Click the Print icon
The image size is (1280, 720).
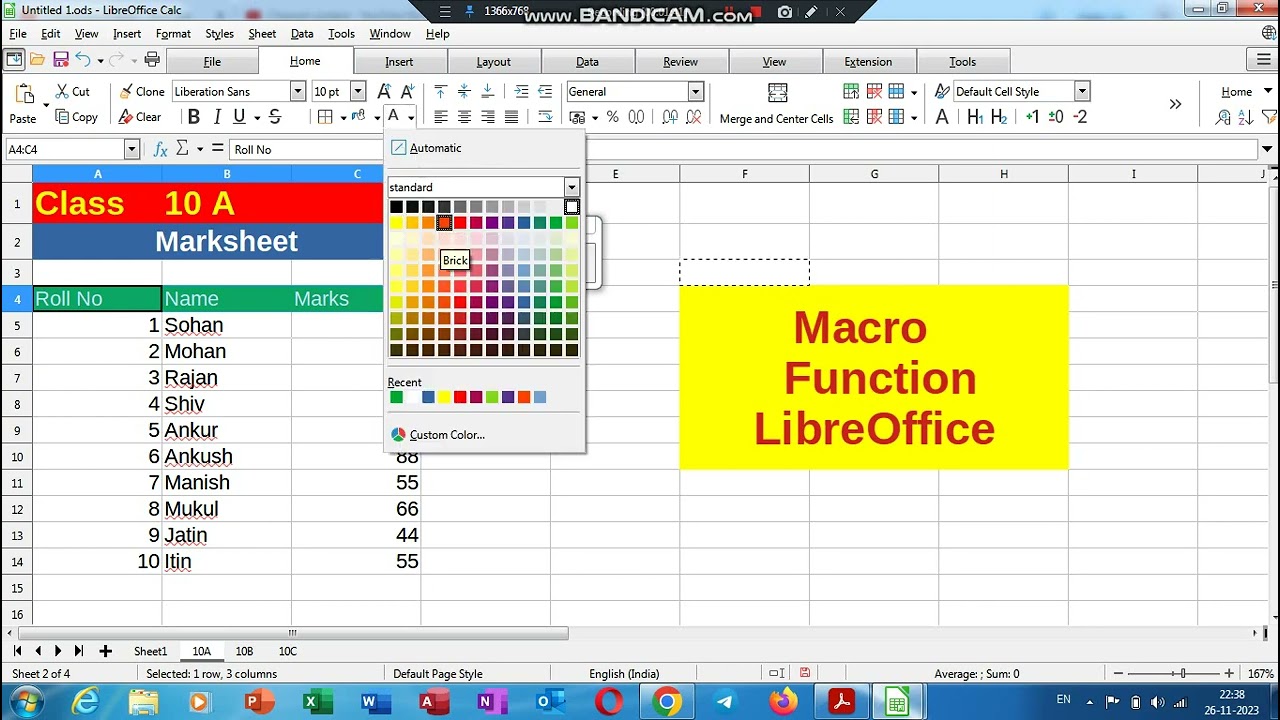click(x=152, y=60)
